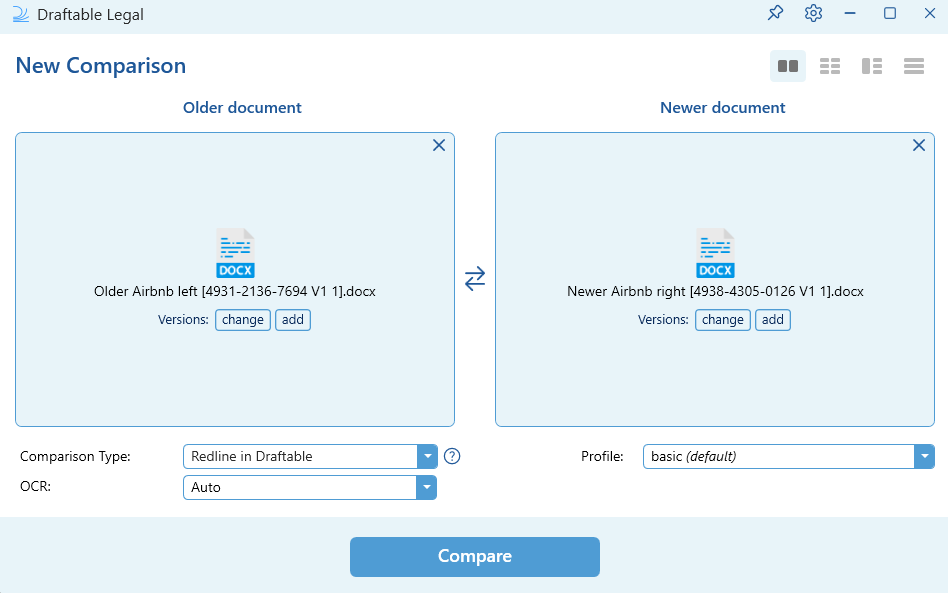Click the 'New Comparison' title
This screenshot has width=948, height=593.
tap(100, 65)
